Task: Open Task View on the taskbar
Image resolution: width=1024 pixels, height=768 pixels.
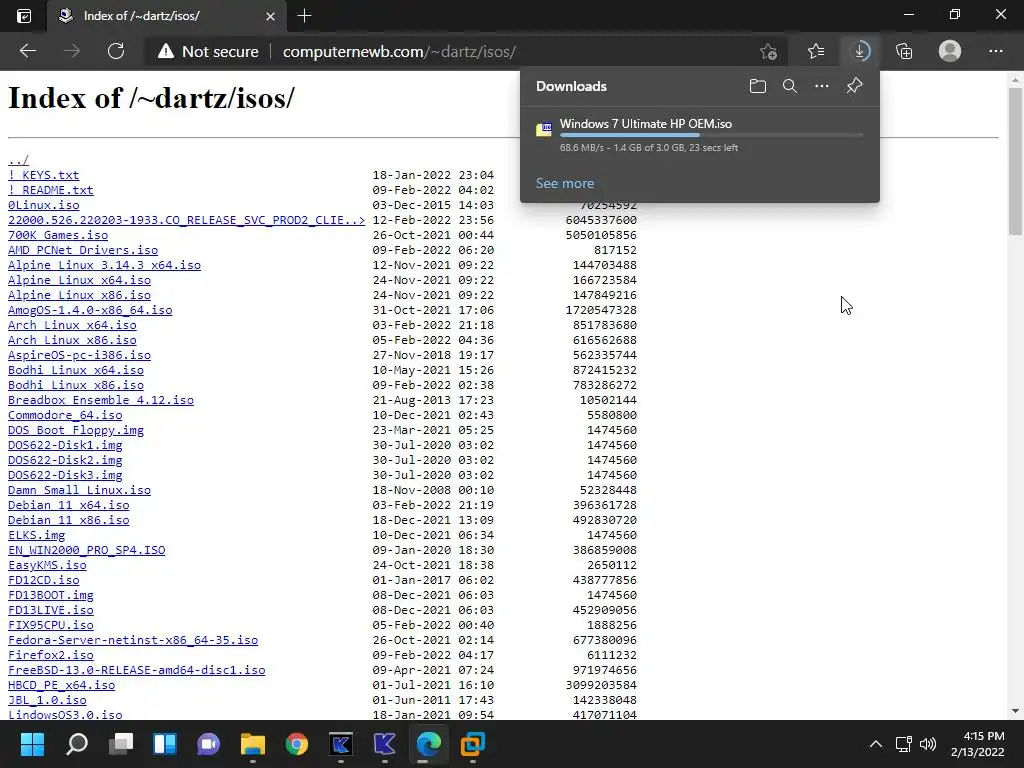Action: (121, 744)
